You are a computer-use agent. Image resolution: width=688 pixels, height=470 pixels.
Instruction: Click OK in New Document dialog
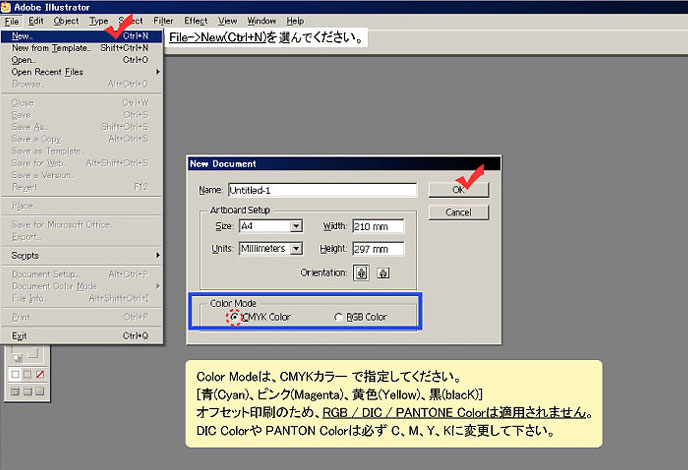point(459,190)
